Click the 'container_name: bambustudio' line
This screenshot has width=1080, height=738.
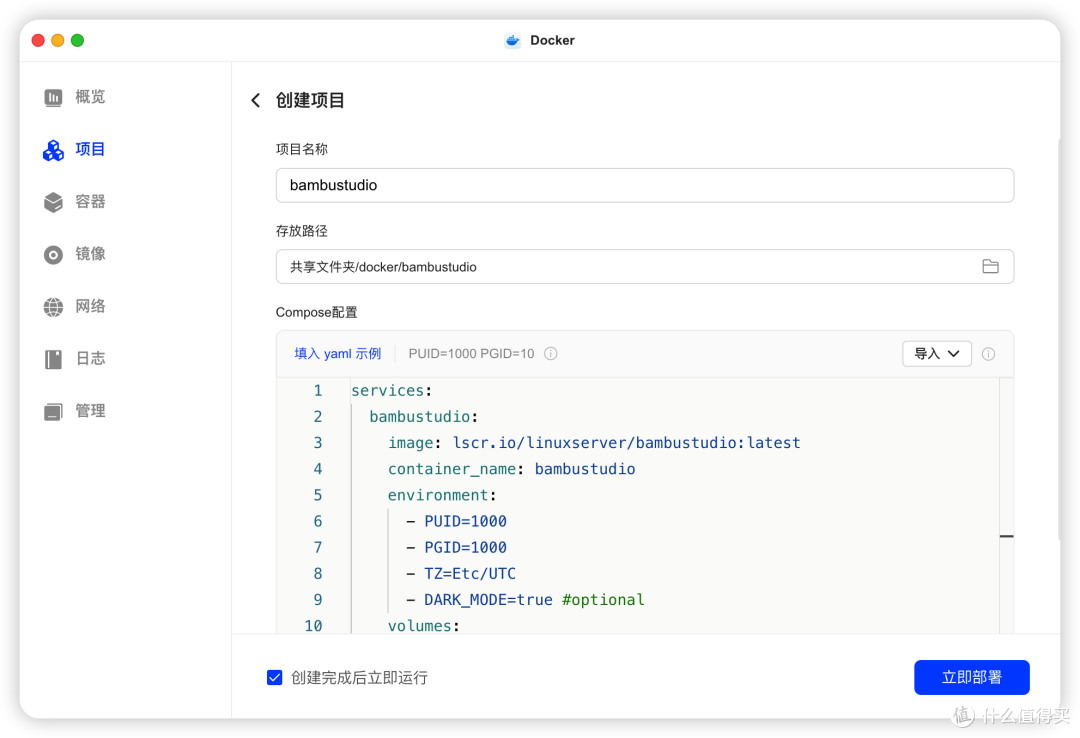pyautogui.click(x=511, y=469)
